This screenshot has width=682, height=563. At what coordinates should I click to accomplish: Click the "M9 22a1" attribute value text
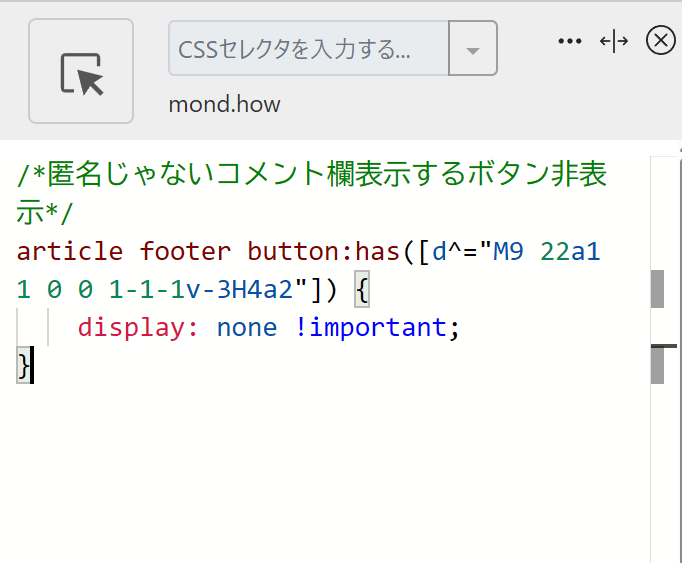547,251
